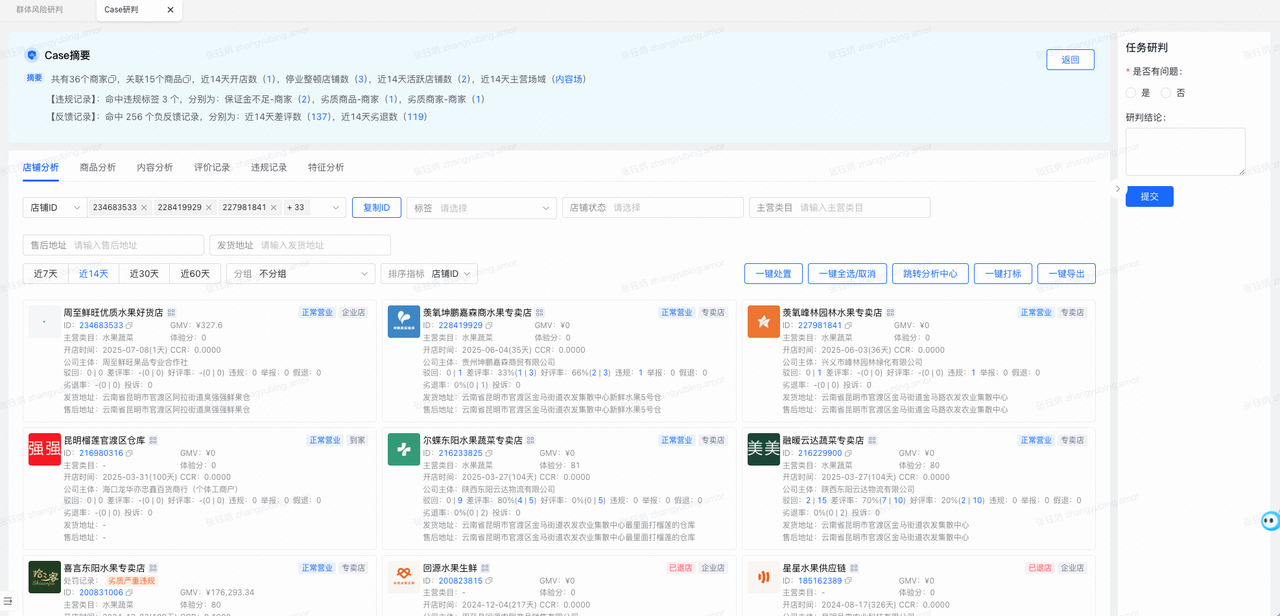Click the 复制ID button
Image resolution: width=1280 pixels, height=616 pixels.
(376, 207)
